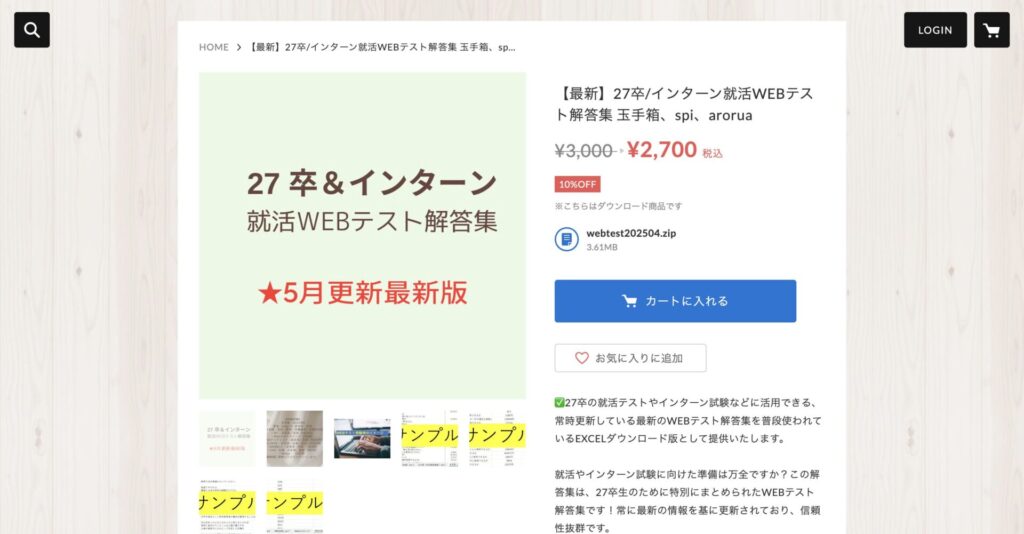Open the shopping cart icon in header
Viewport: 1024px width, 534px height.
click(x=991, y=30)
